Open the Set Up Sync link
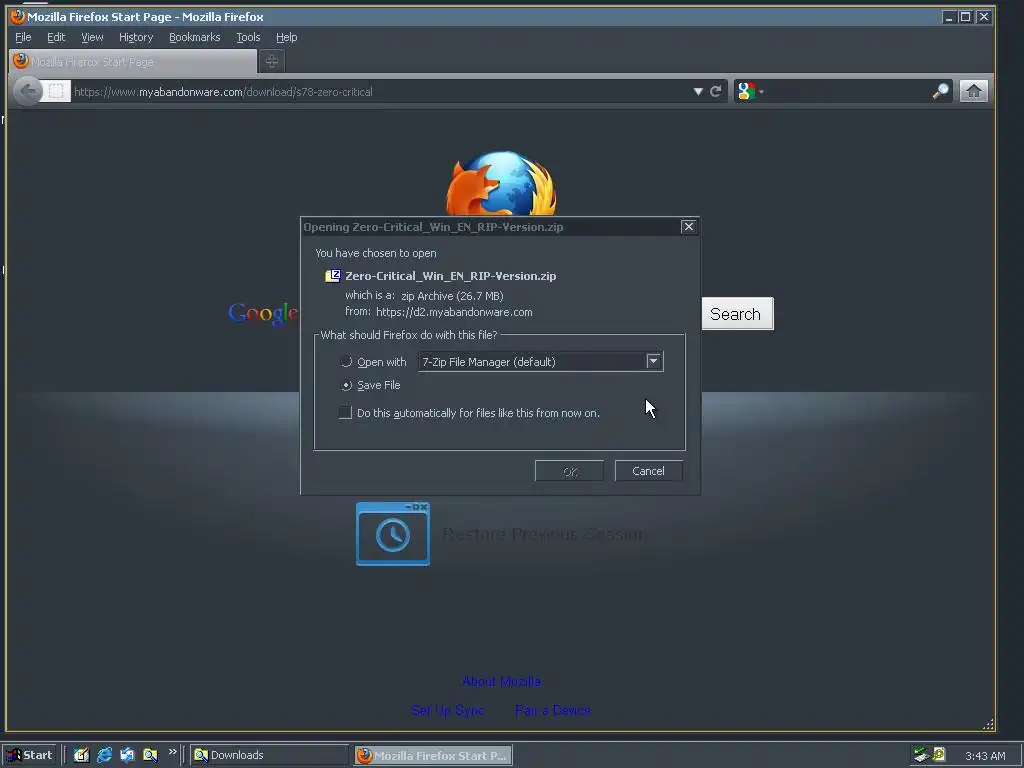 (x=448, y=710)
